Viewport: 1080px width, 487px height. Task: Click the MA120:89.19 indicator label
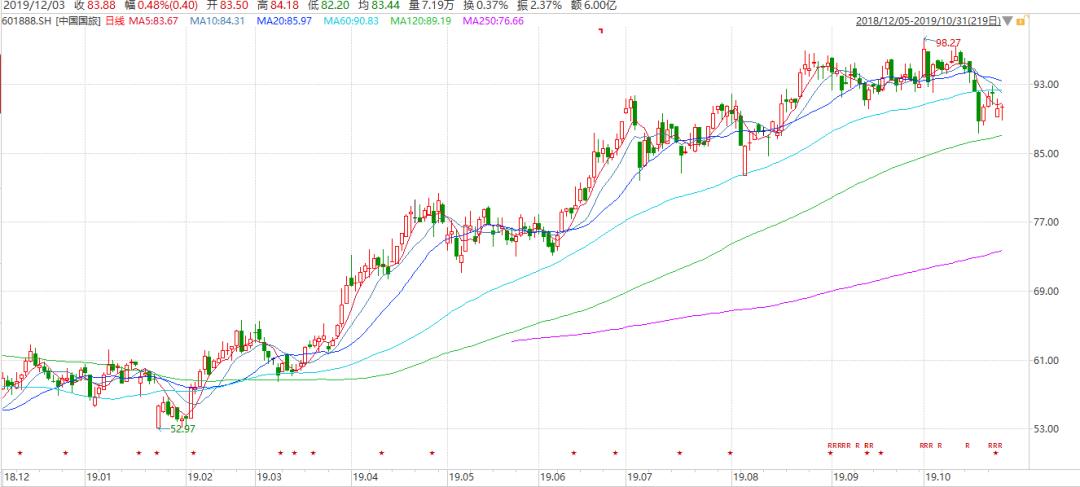point(420,21)
